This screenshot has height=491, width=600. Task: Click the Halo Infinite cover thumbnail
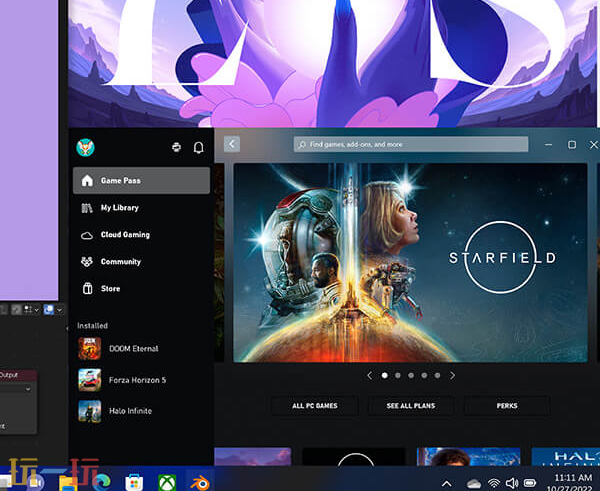(90, 411)
